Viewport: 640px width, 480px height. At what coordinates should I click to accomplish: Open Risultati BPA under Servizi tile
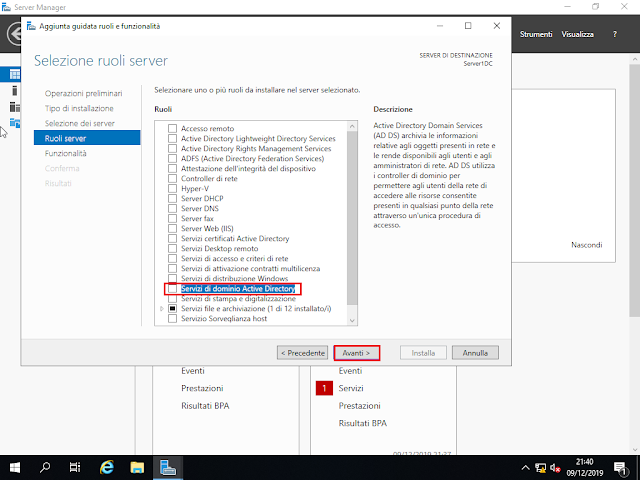[362, 423]
